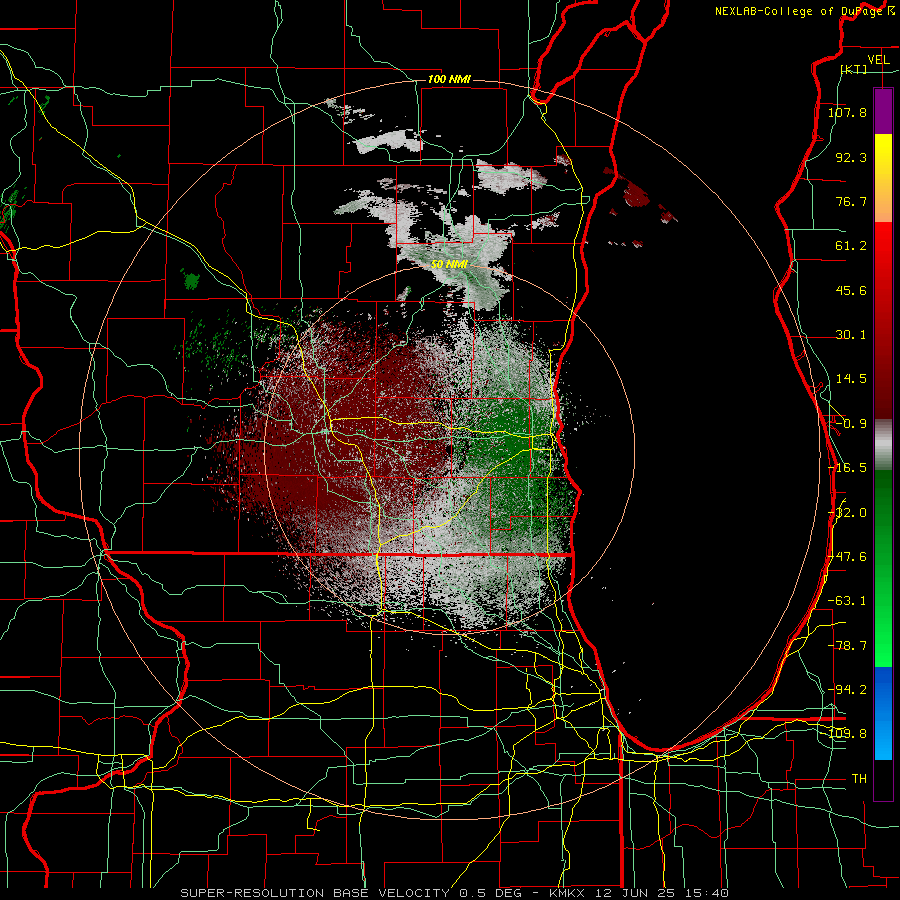Pick the blue segment of velocity colorbar
Image resolution: width=900 pixels, height=900 pixels.
pos(883,713)
